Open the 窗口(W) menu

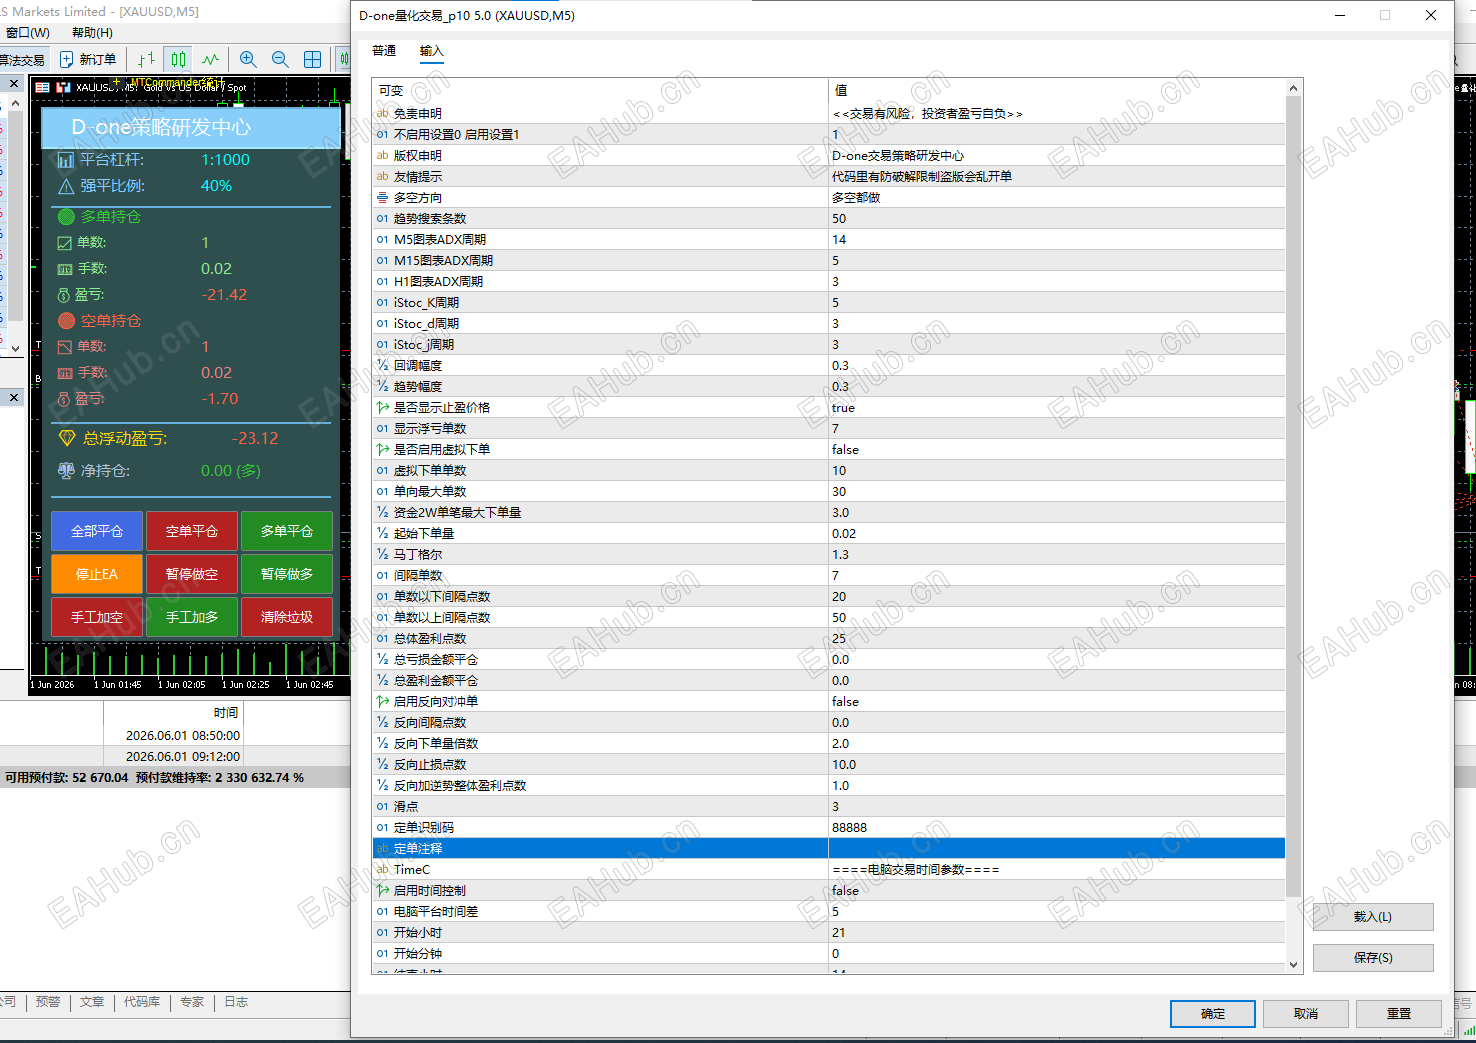pos(27,33)
